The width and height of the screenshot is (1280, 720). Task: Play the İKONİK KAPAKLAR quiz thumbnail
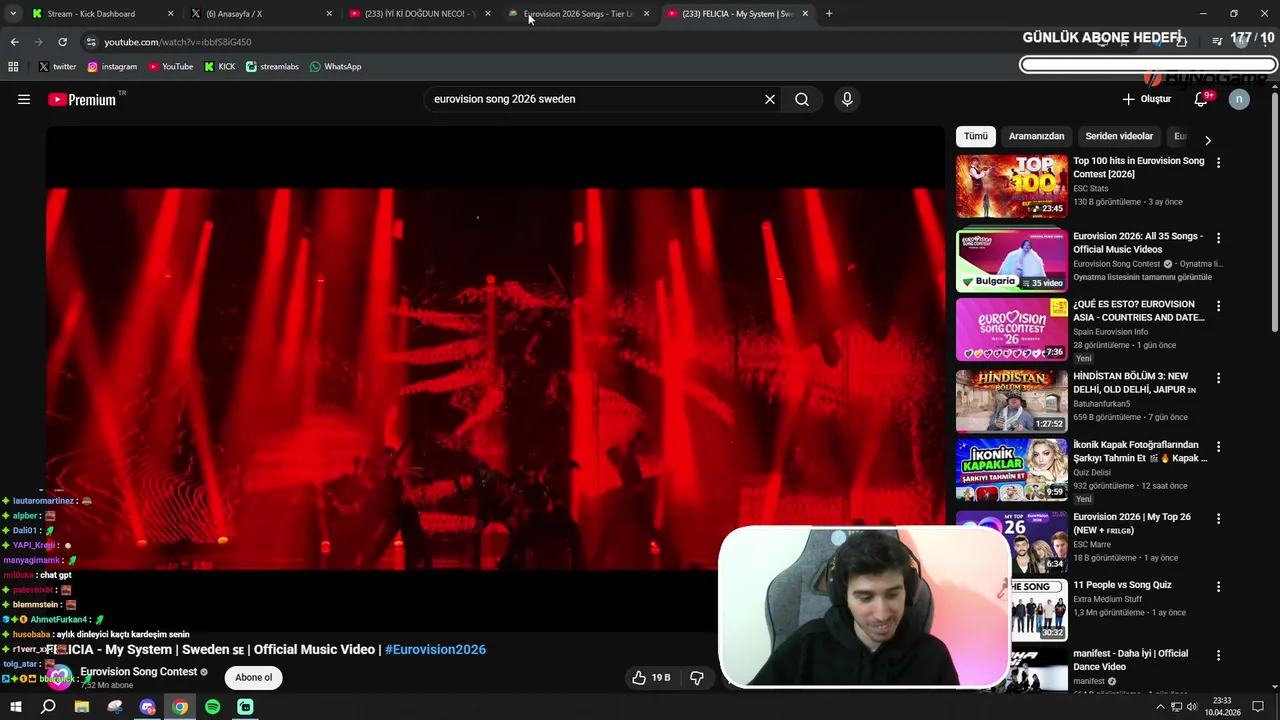(x=1011, y=469)
